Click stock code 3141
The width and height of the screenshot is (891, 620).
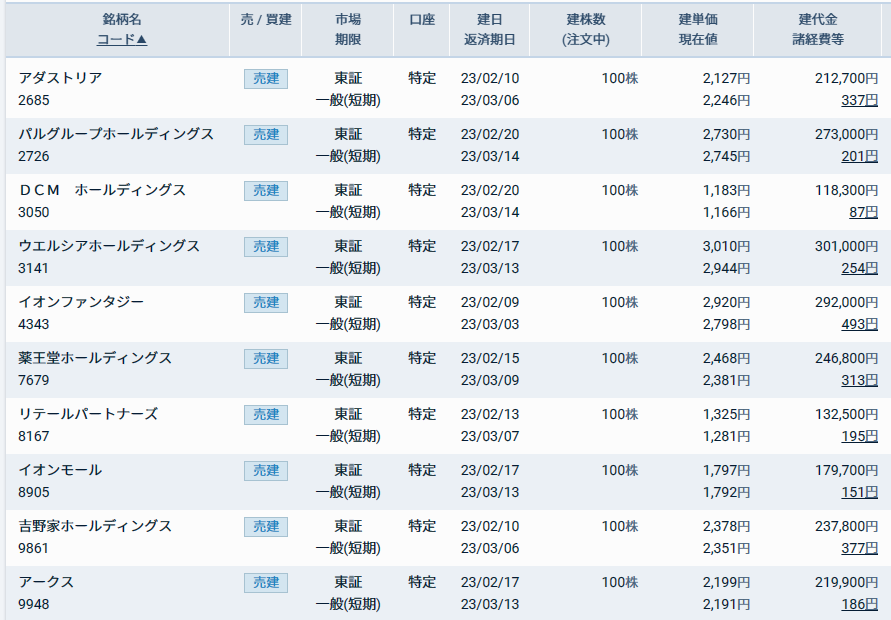tap(34, 268)
